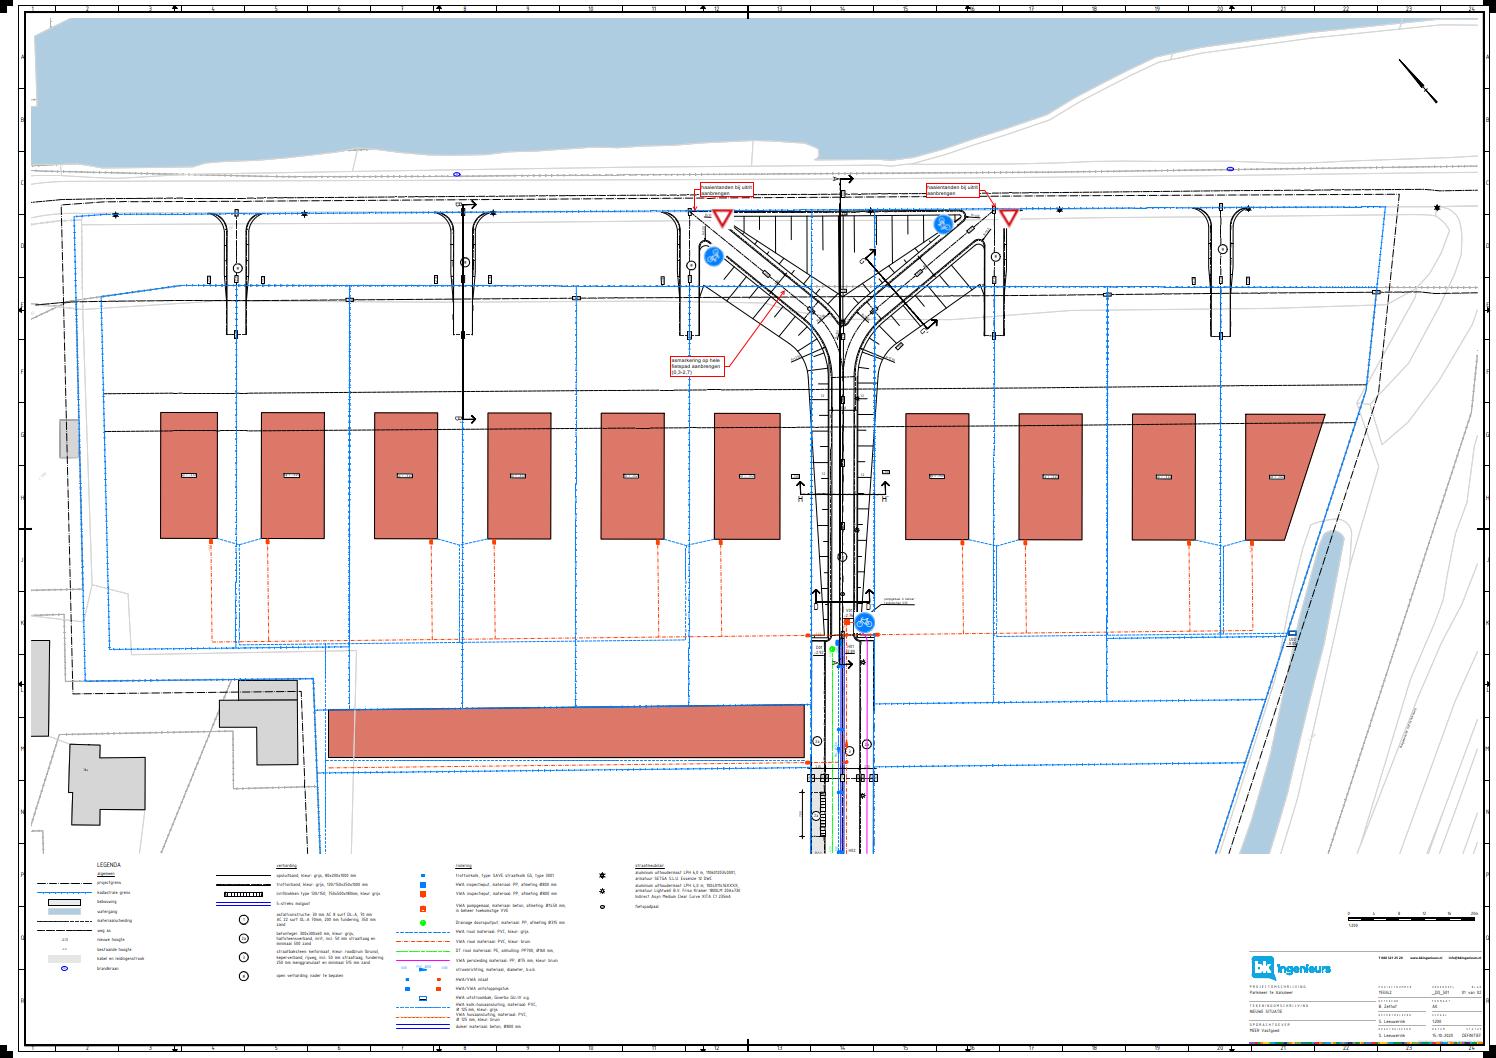Click the left 'haaientanden bij uitrit' annotation box
1496x1058 pixels.
[727, 190]
